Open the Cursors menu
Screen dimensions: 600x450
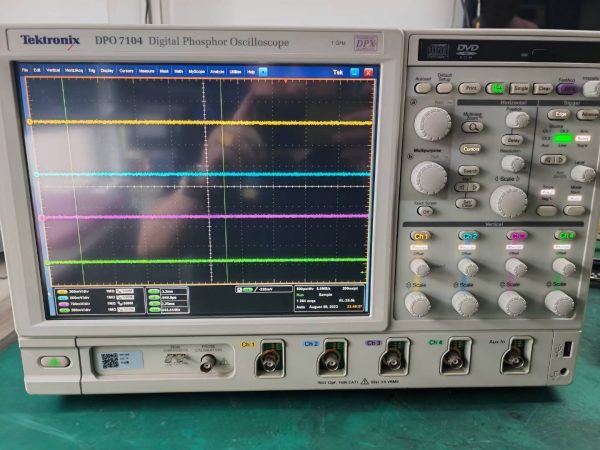tap(127, 71)
